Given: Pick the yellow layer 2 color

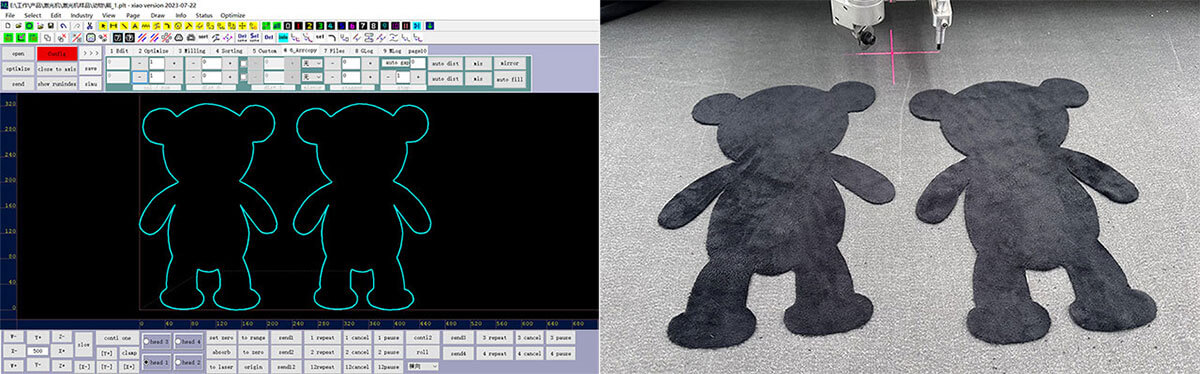Looking at the screenshot, I should (309, 25).
